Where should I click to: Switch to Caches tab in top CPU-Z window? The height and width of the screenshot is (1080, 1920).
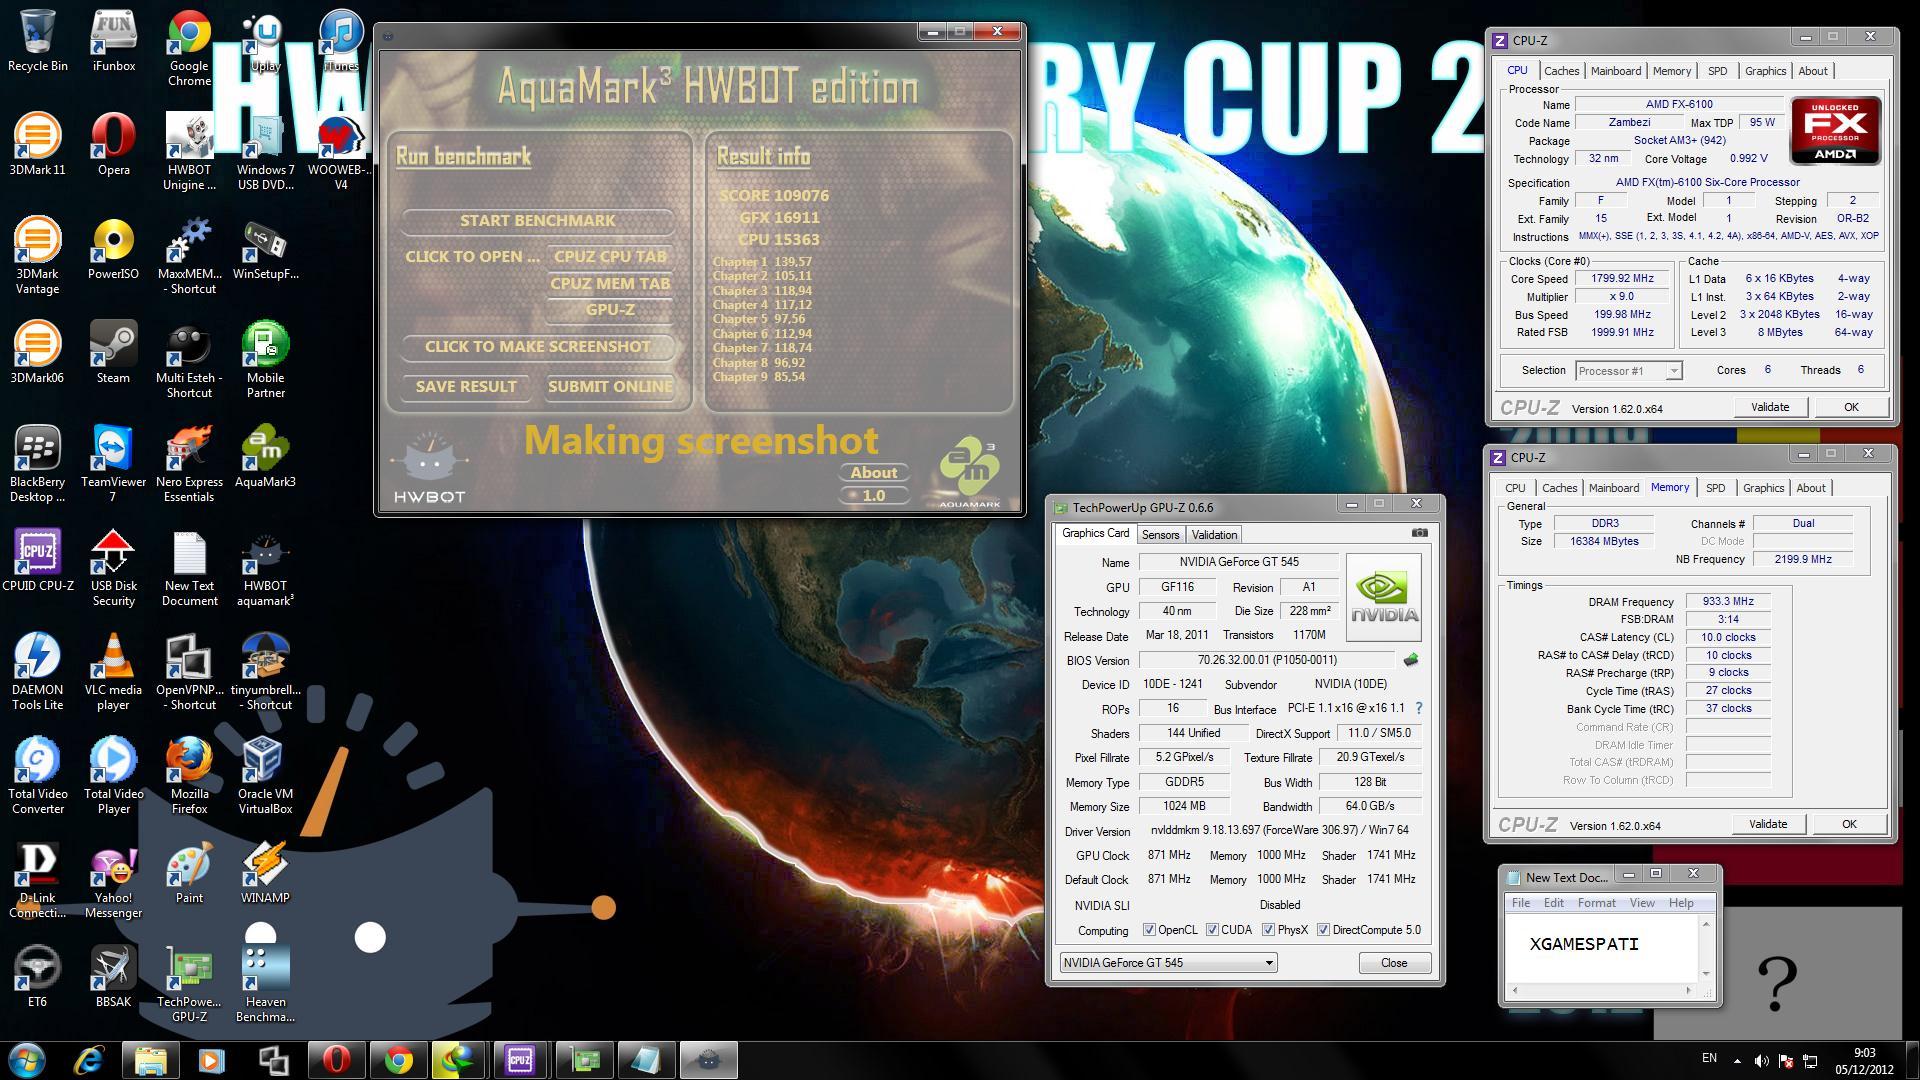[x=1561, y=71]
